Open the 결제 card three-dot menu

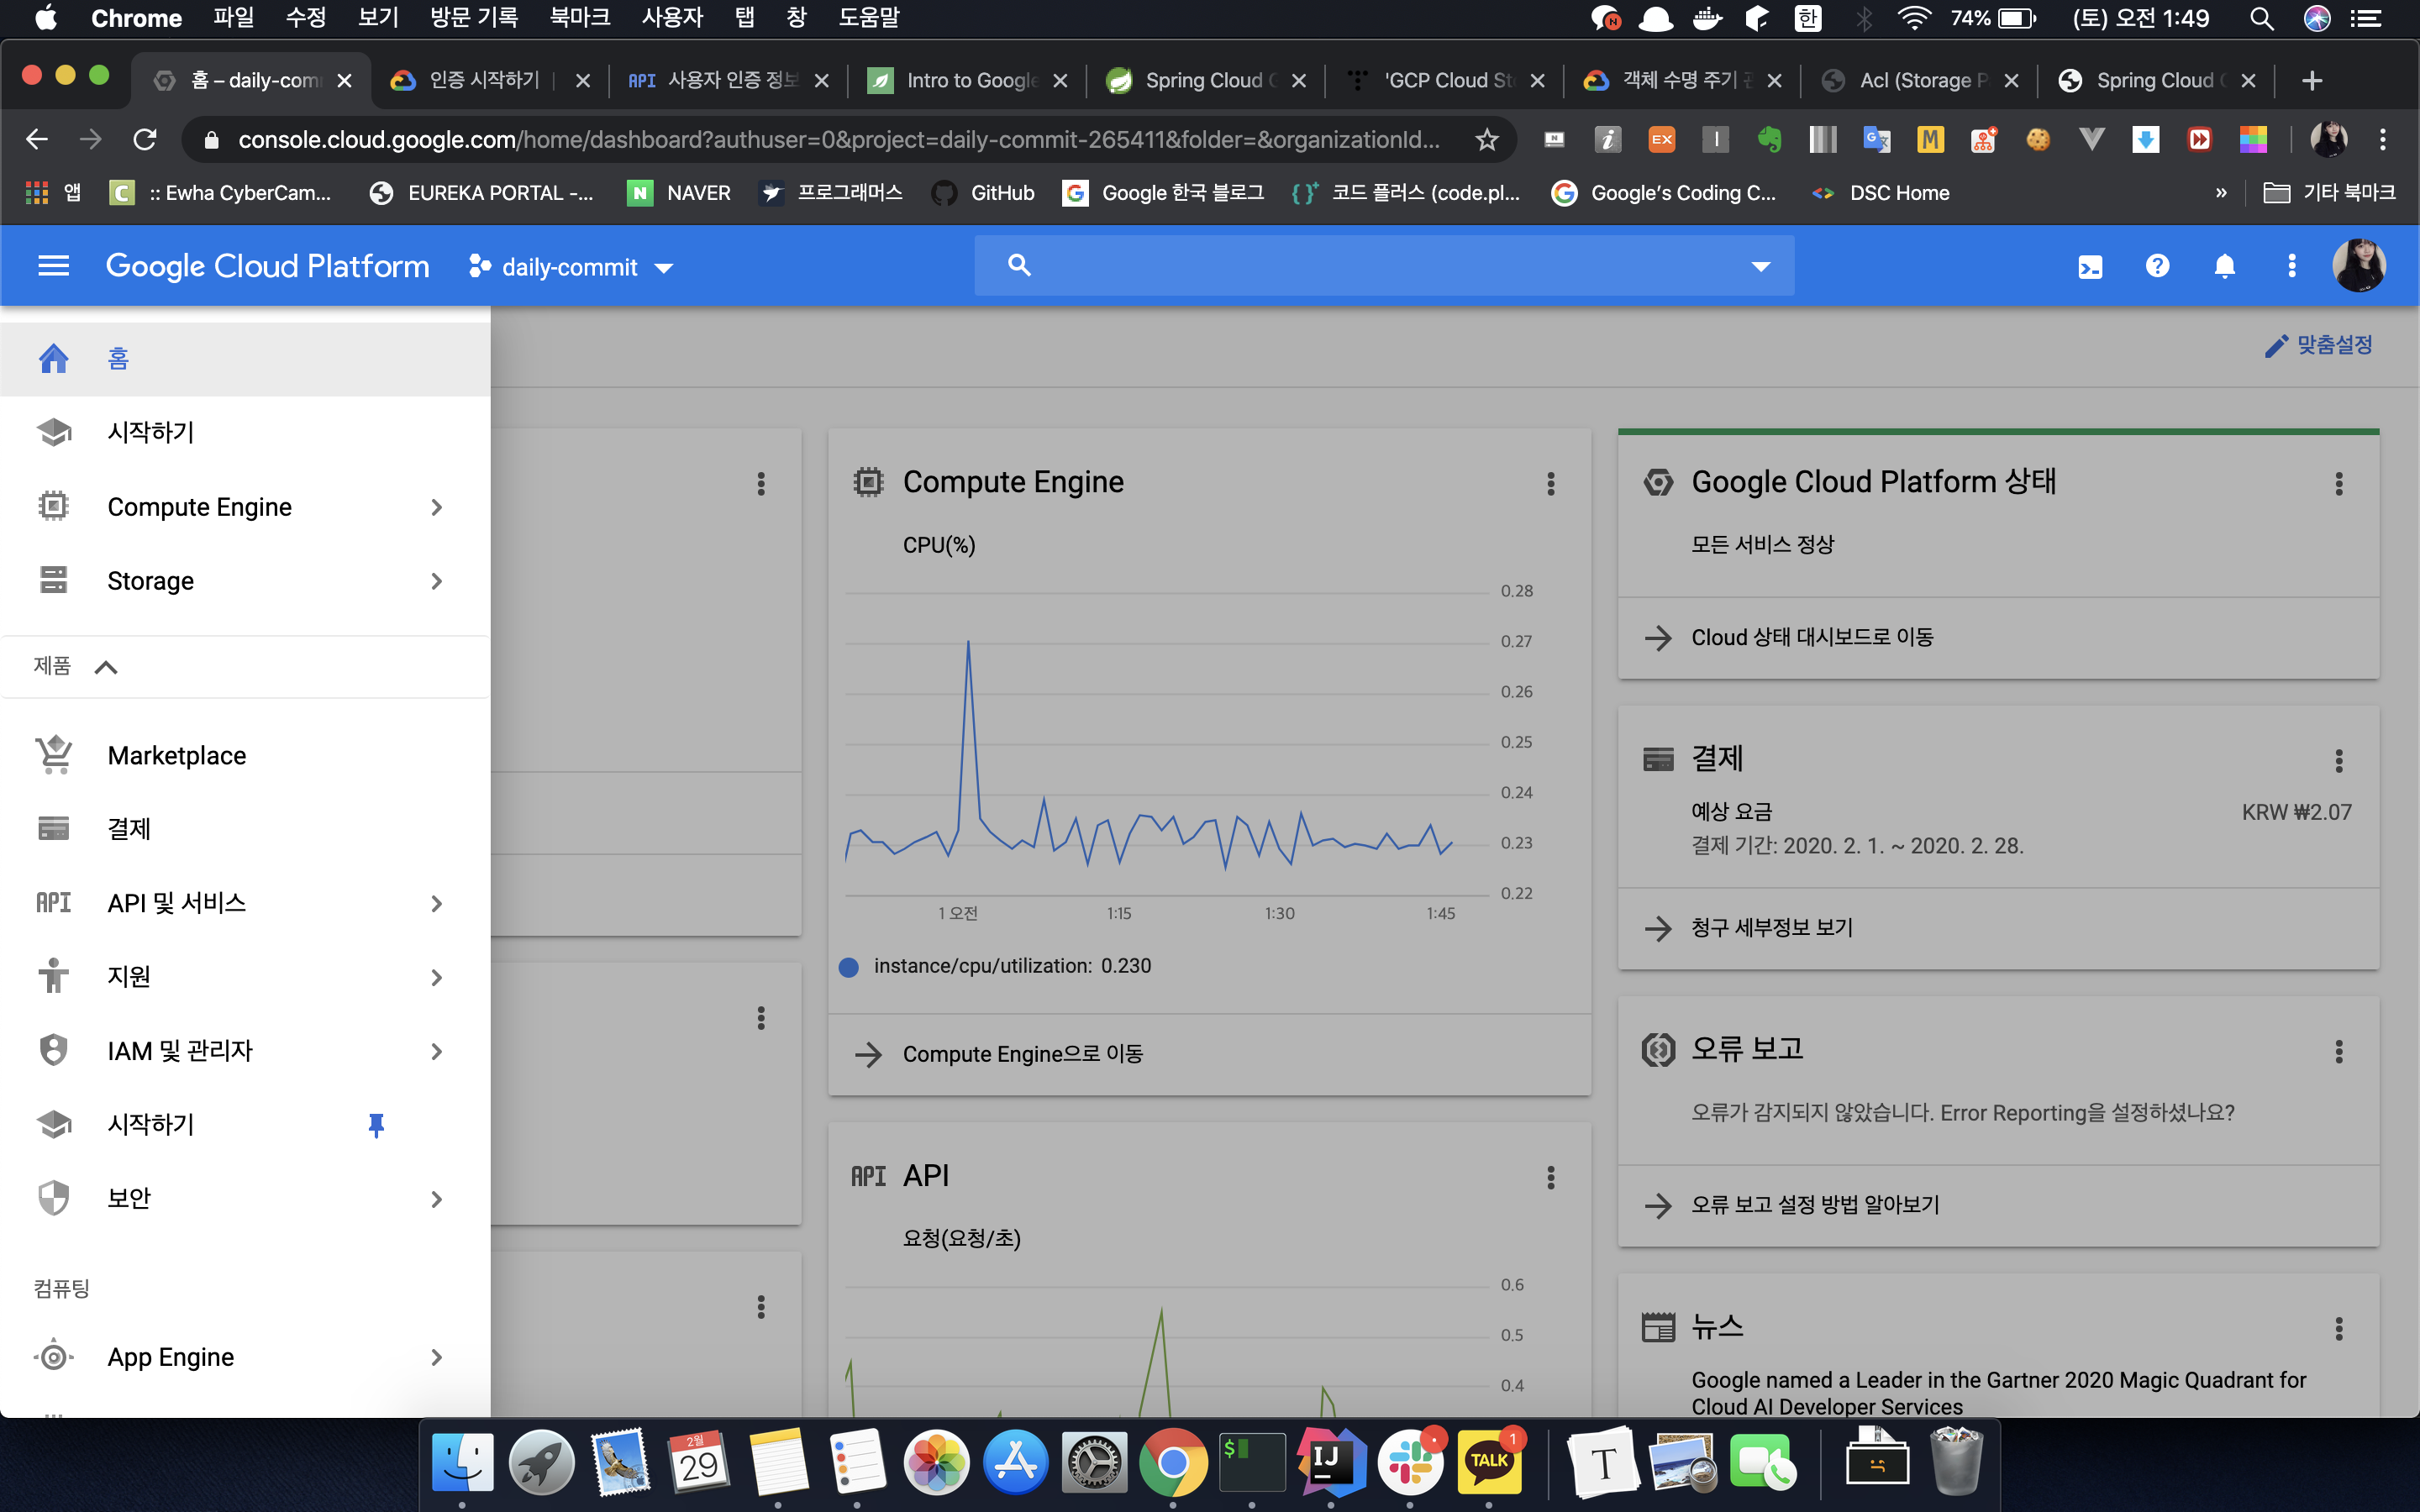(x=2338, y=761)
